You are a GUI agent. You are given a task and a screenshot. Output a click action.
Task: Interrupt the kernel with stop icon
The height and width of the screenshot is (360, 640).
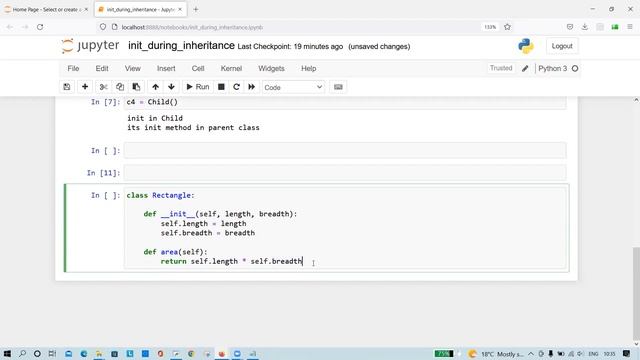coord(221,87)
